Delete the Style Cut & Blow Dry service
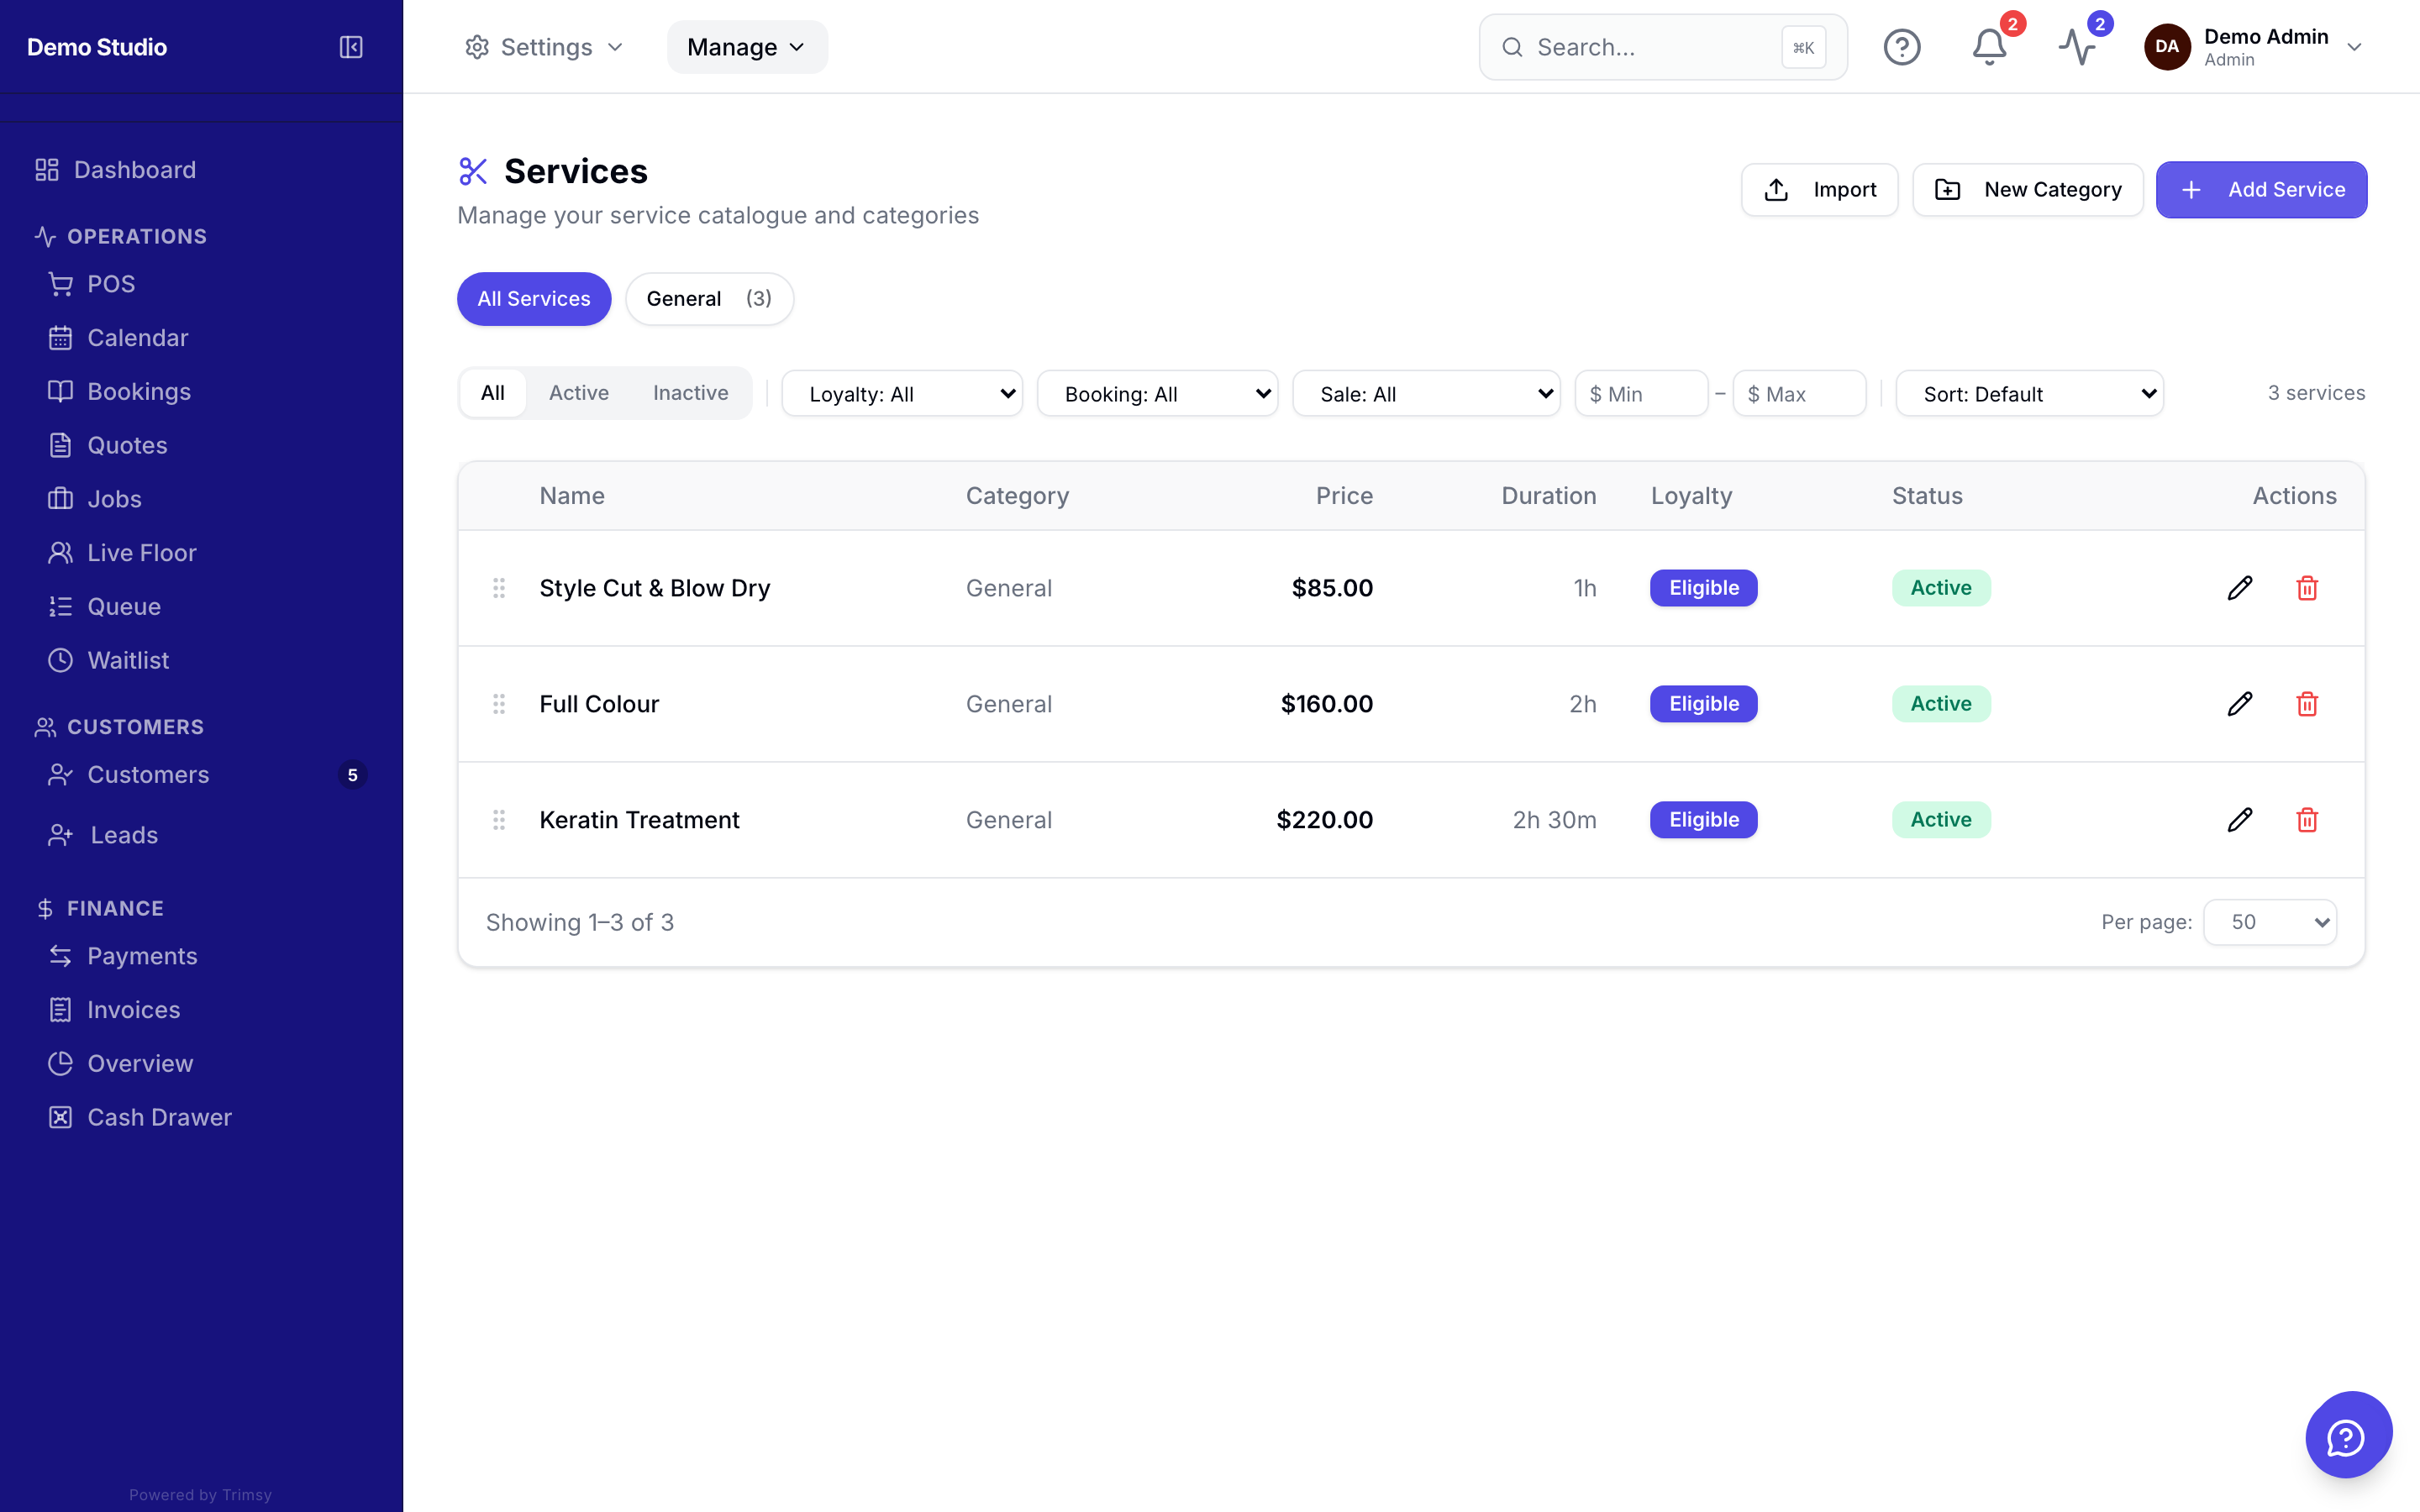Screen dimensions: 2420x1512 click(x=2307, y=588)
